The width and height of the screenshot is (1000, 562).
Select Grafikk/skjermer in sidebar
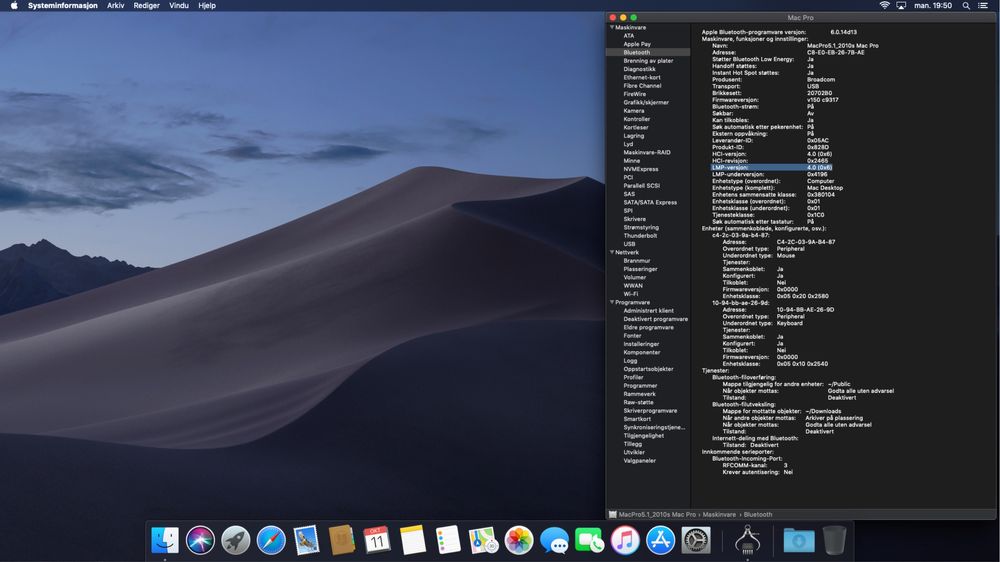coord(646,102)
